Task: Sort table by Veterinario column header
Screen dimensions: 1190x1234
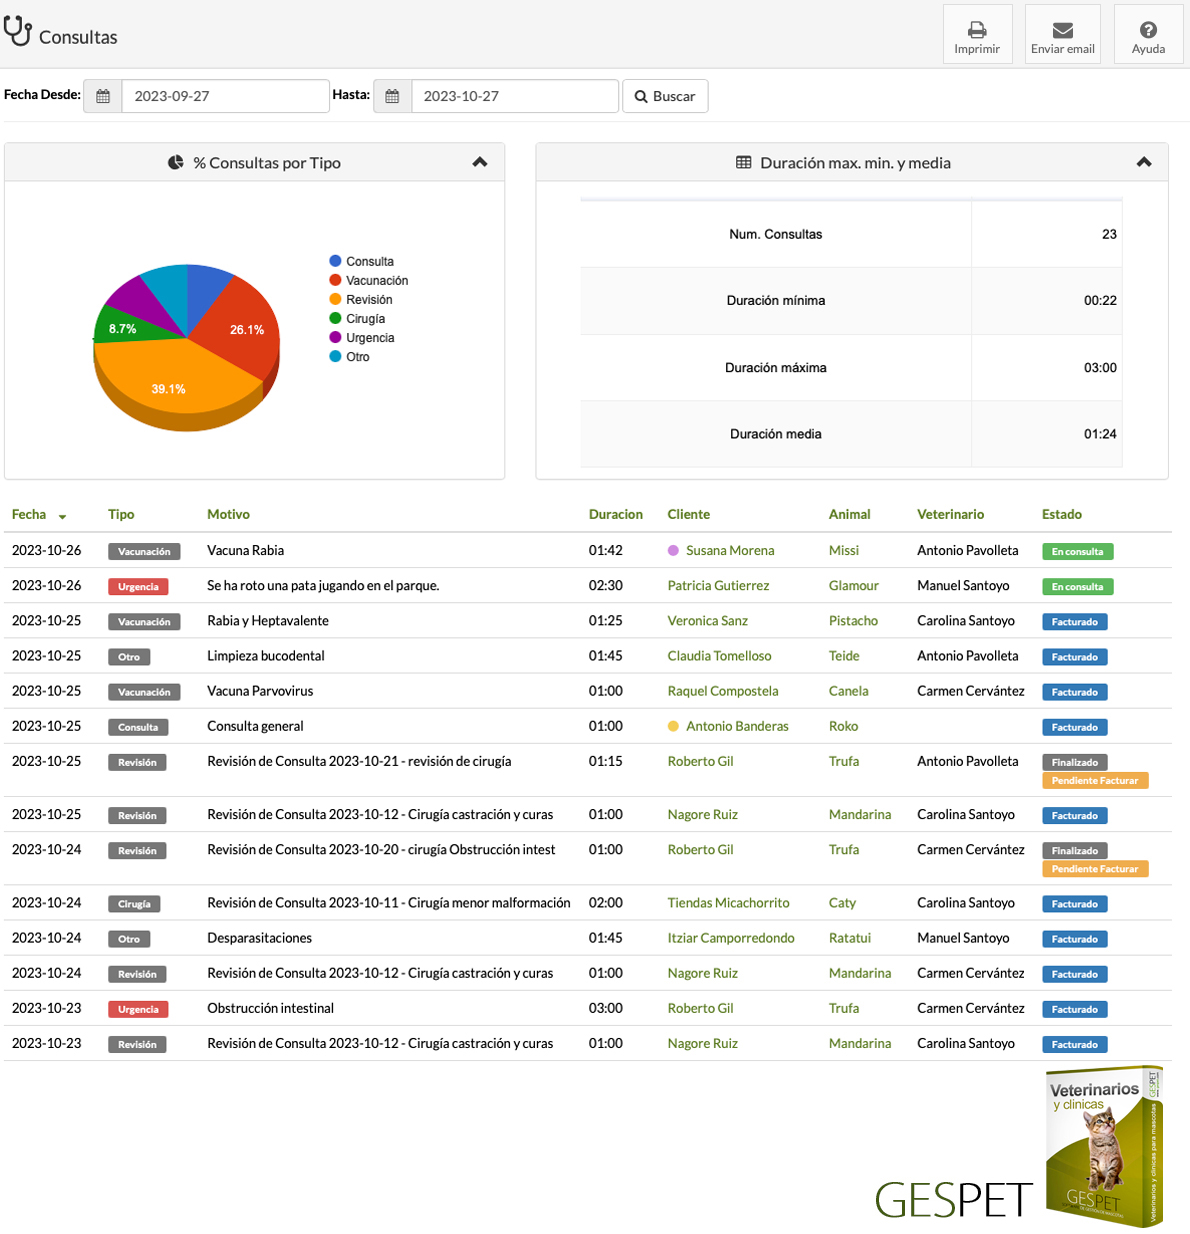Action: 950,515
